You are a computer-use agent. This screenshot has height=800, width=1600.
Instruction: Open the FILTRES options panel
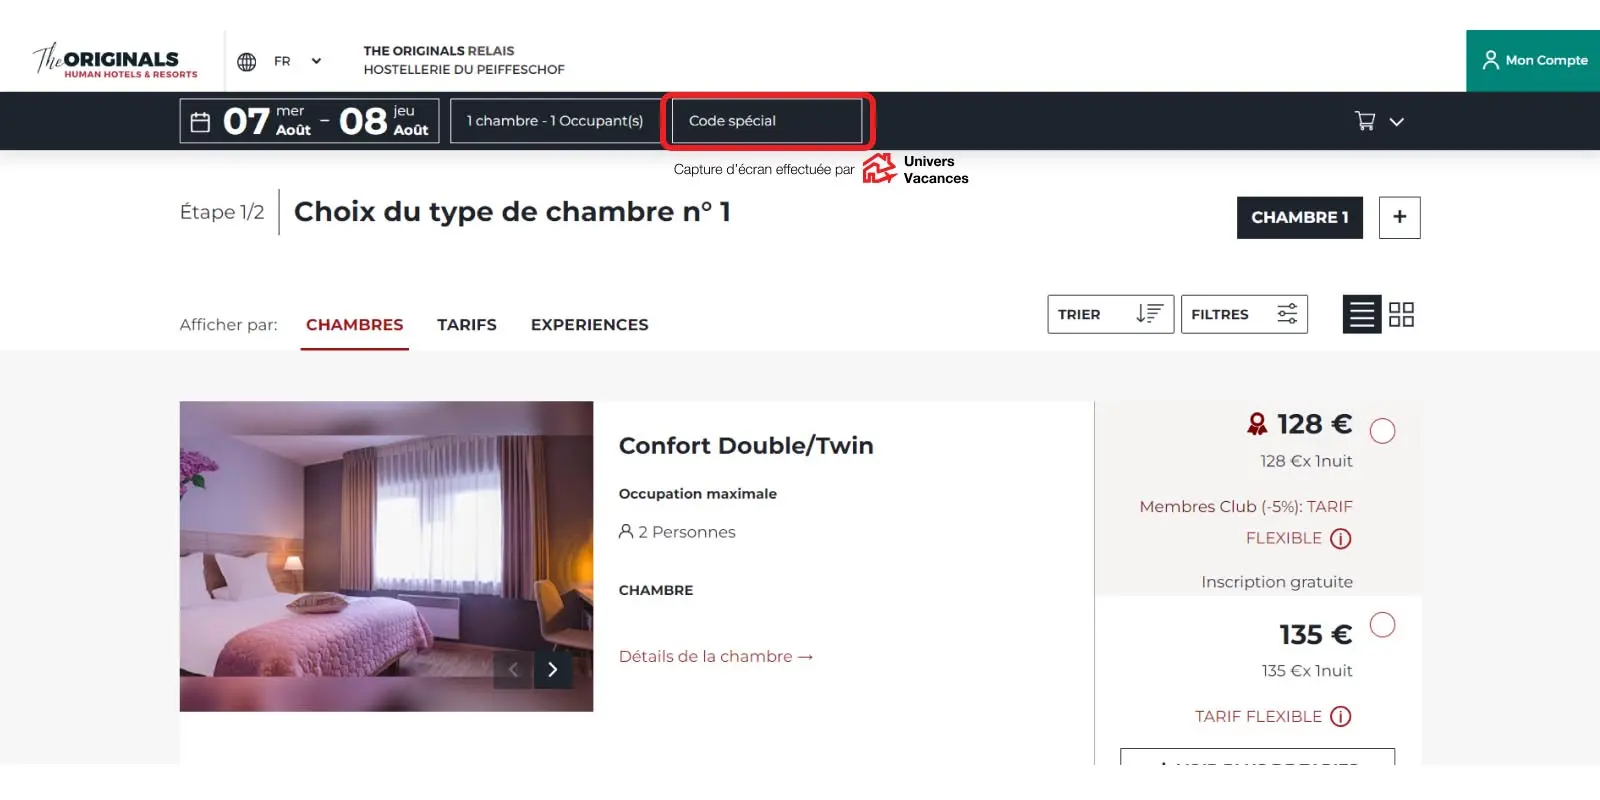1243,314
